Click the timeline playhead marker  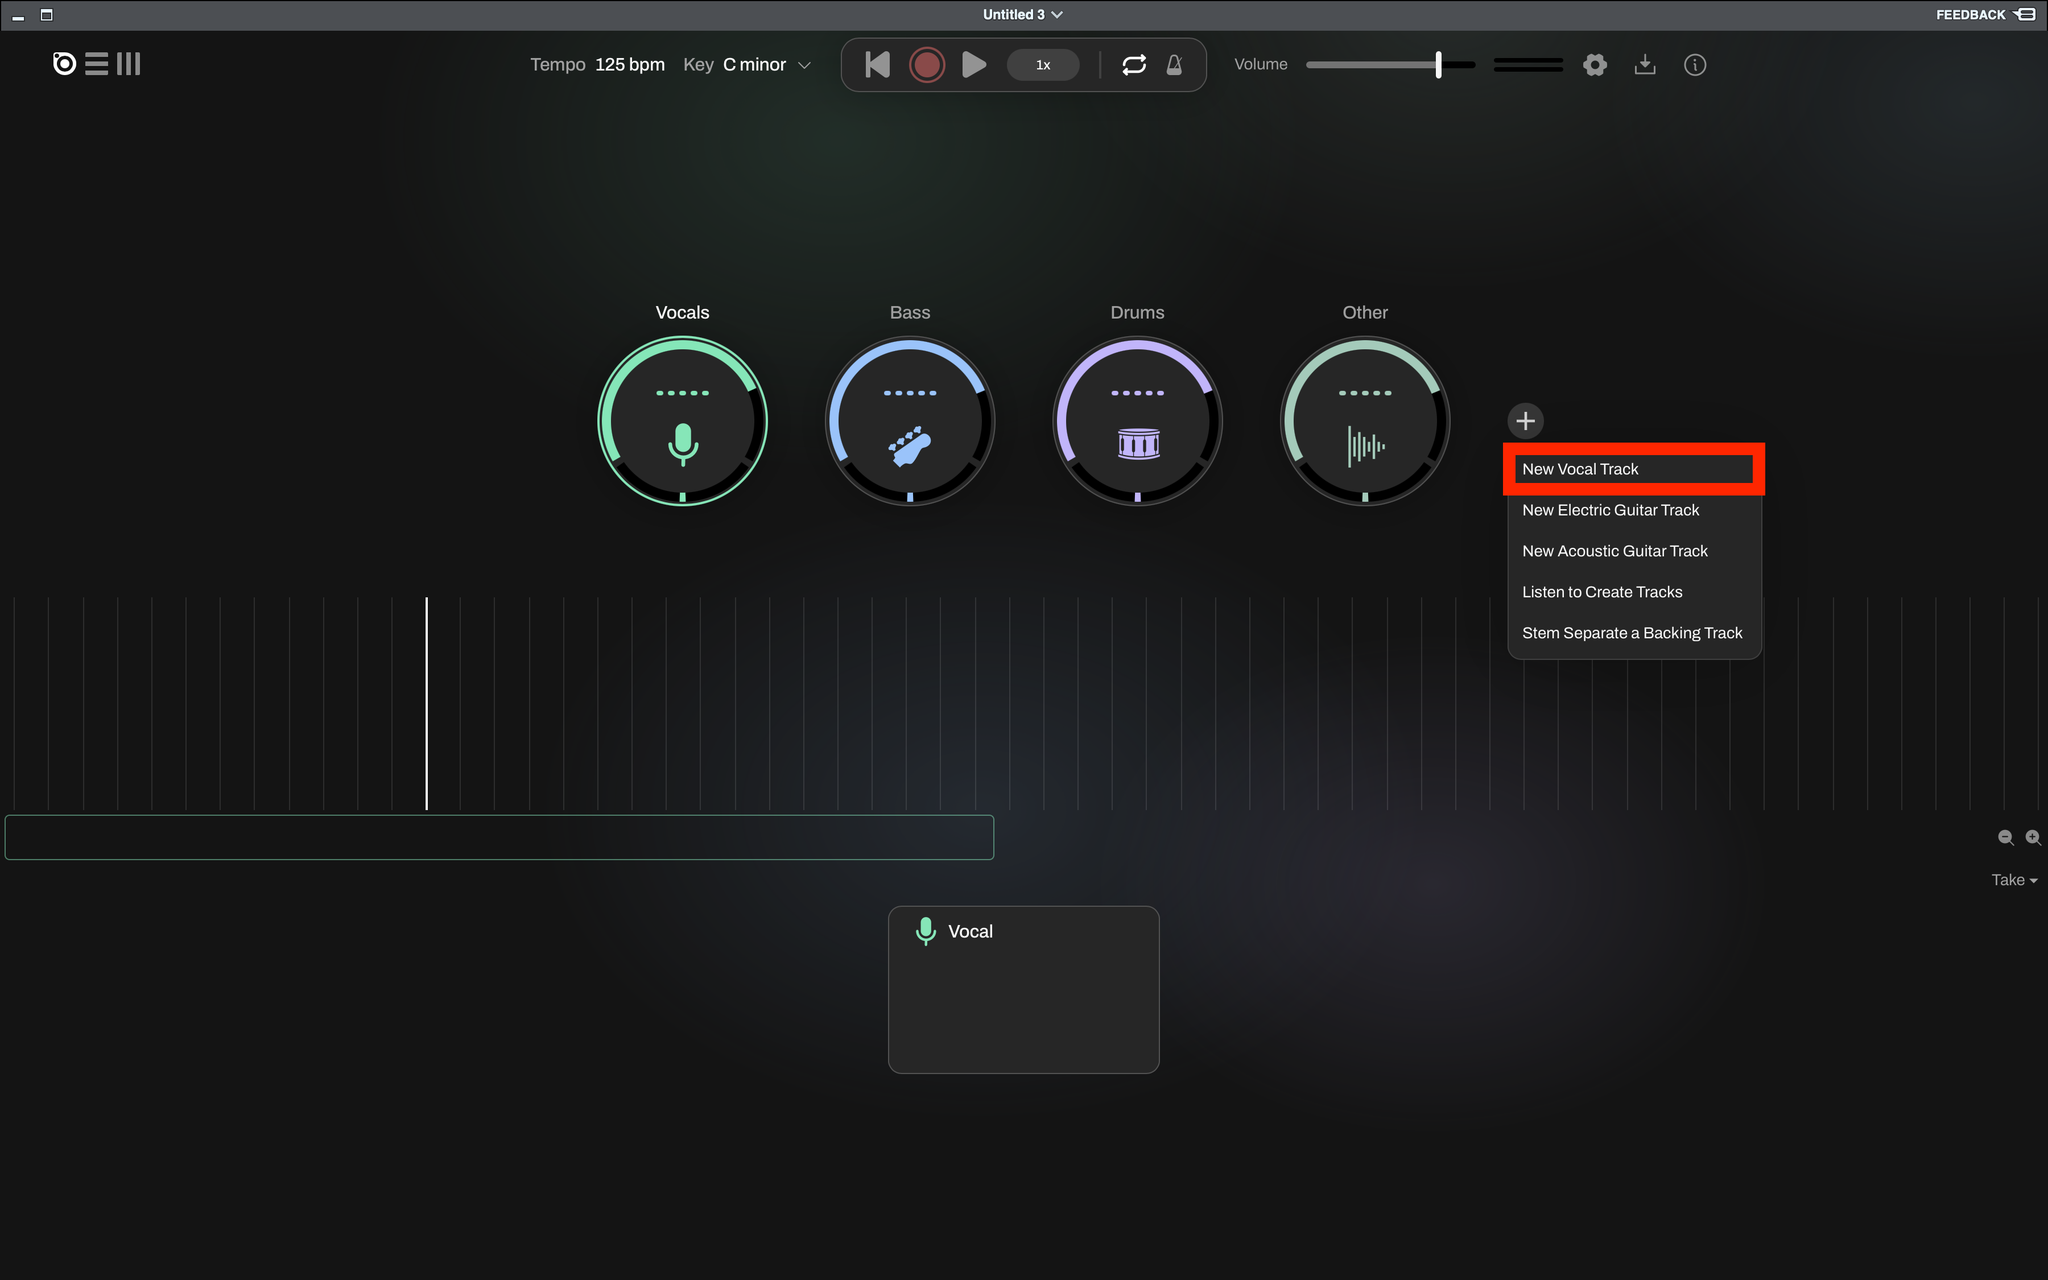click(x=427, y=703)
